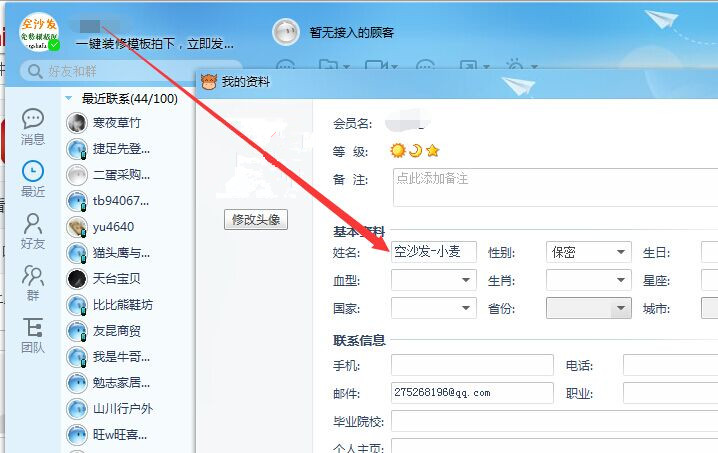Open the 好友 friends tab
This screenshot has width=718, height=453.
(33, 231)
